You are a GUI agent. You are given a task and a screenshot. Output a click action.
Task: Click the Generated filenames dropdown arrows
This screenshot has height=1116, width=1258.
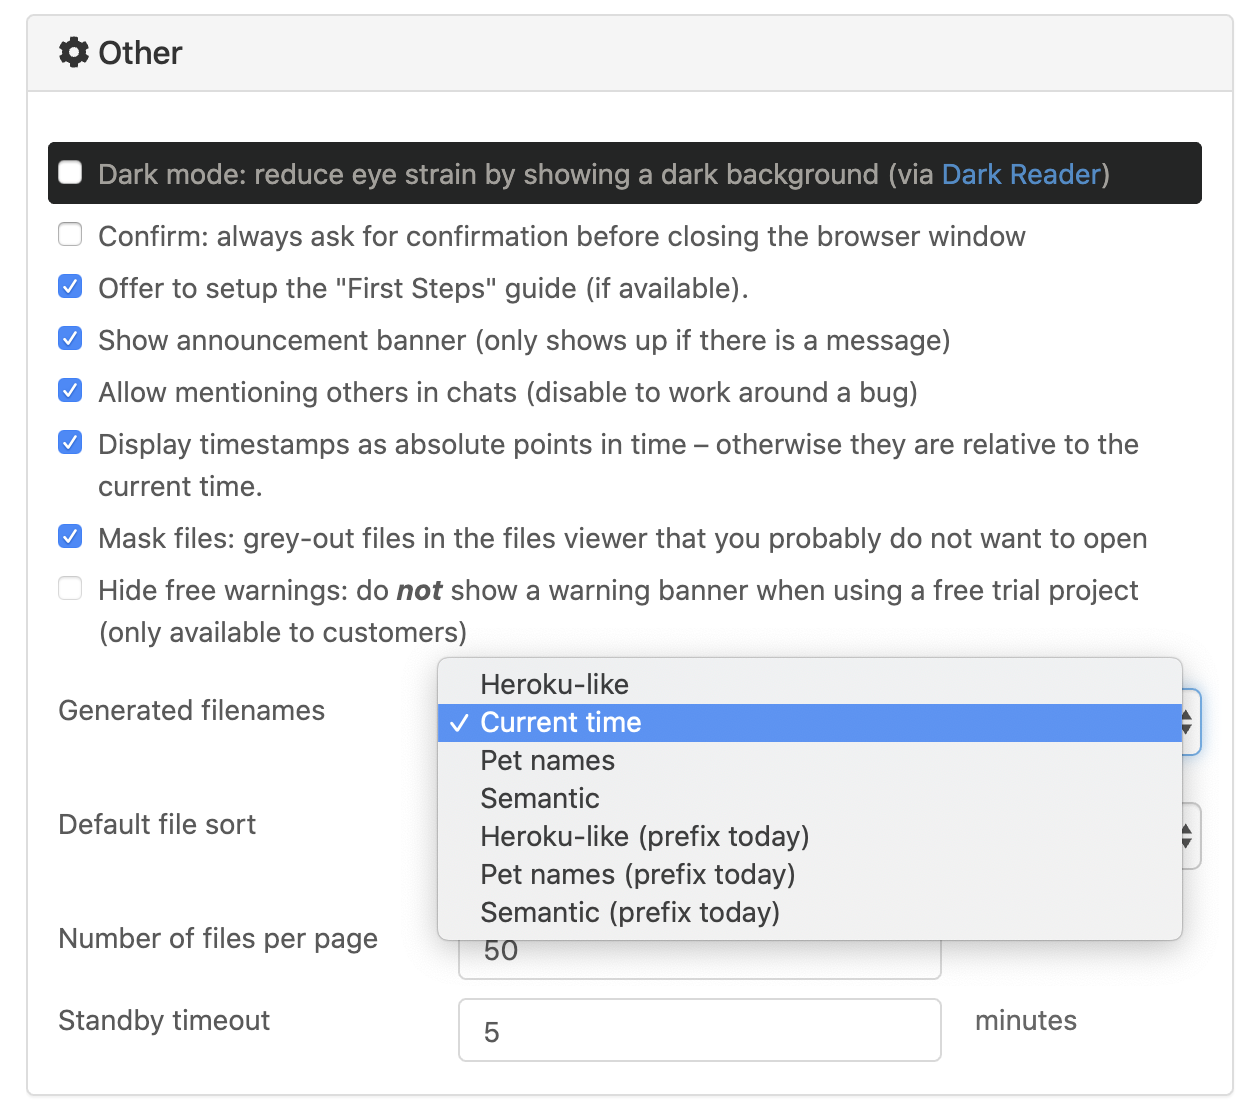pos(1188,722)
